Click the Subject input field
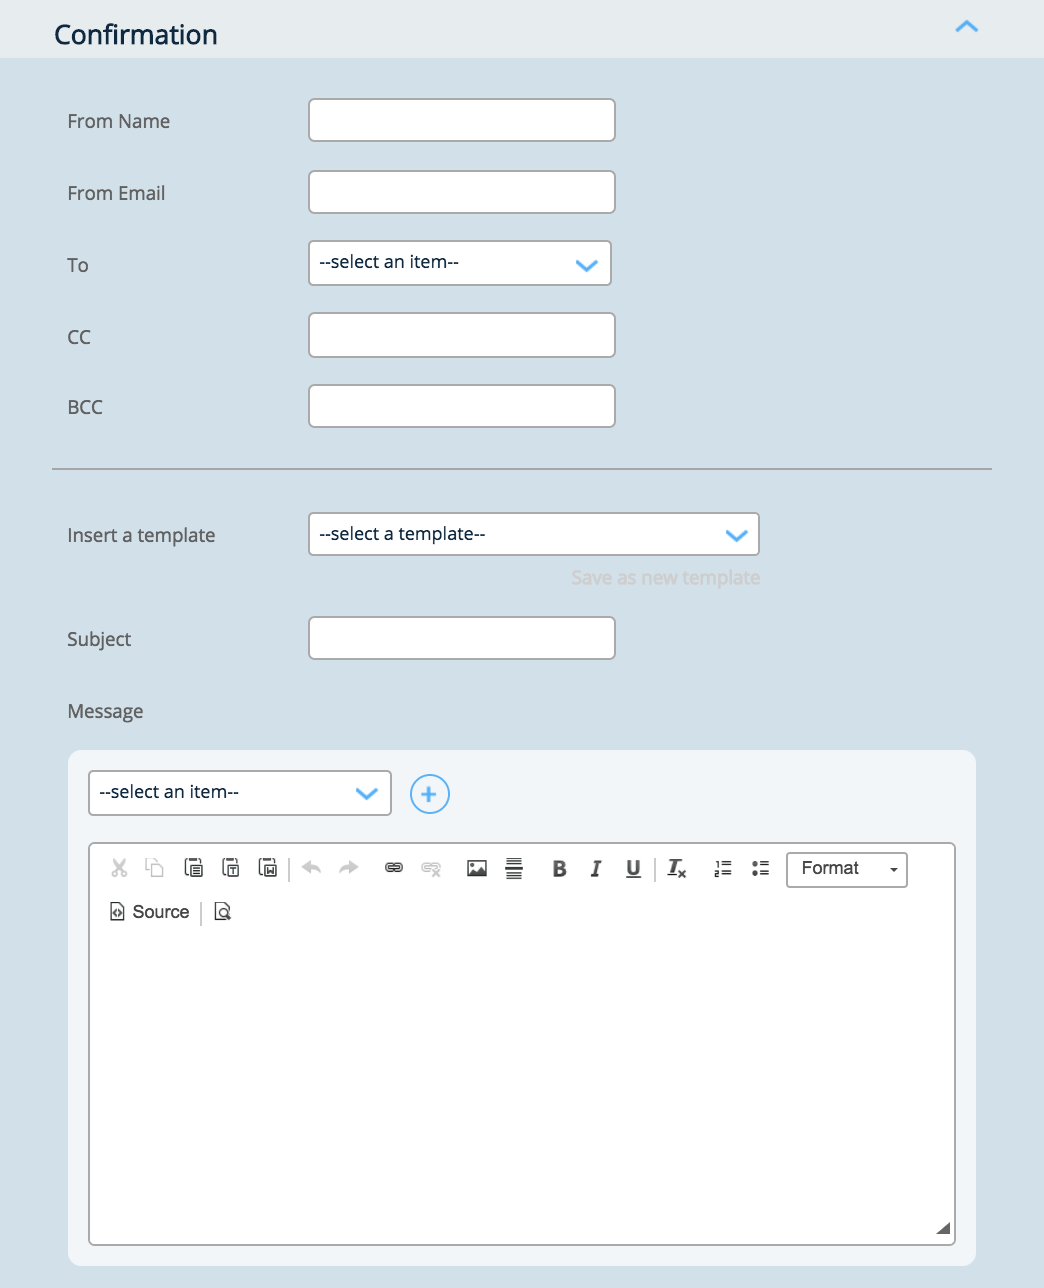 pos(461,638)
